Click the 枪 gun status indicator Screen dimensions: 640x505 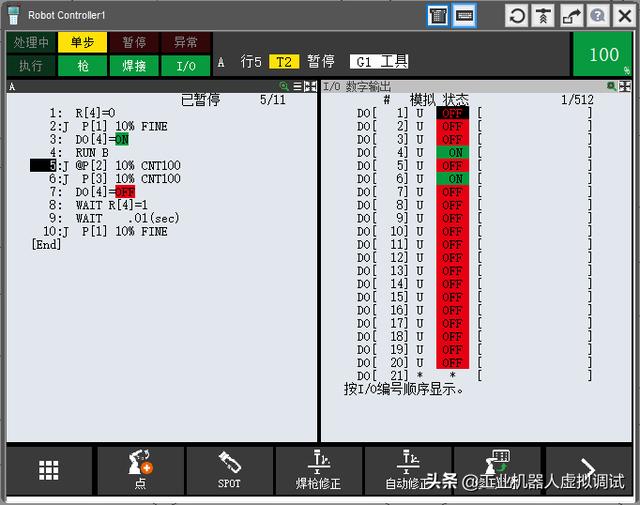click(82, 65)
